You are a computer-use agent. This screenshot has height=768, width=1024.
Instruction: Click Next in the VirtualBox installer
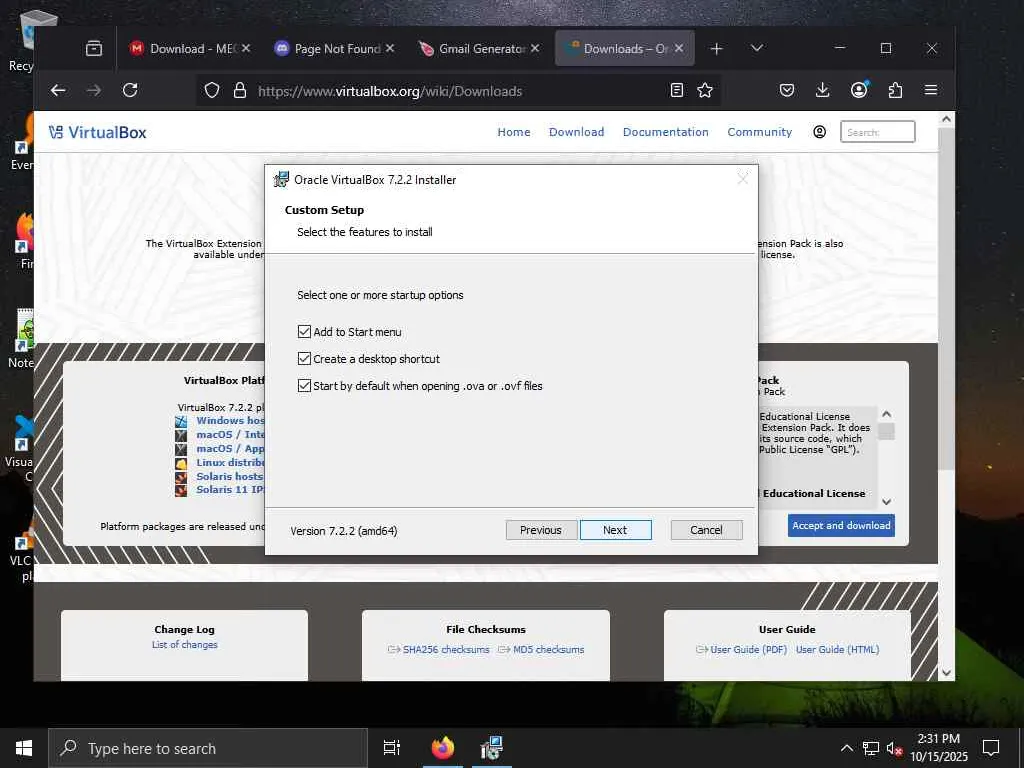615,530
